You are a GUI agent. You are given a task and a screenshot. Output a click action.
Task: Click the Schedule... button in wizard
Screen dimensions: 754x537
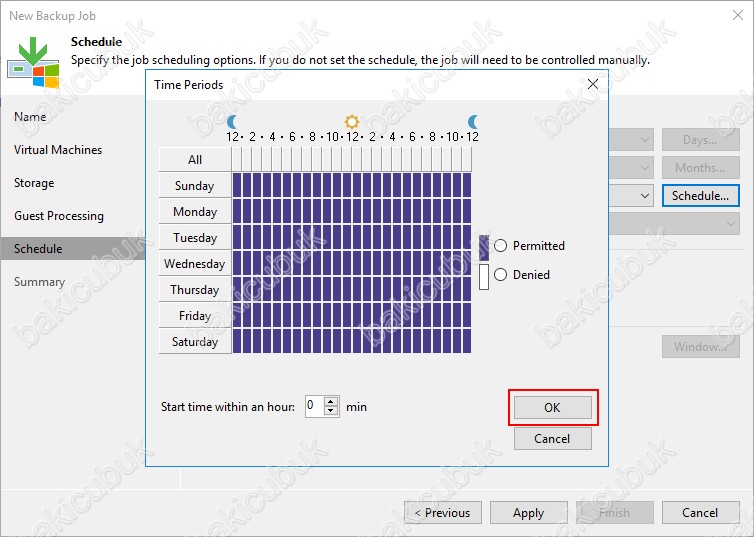click(701, 196)
